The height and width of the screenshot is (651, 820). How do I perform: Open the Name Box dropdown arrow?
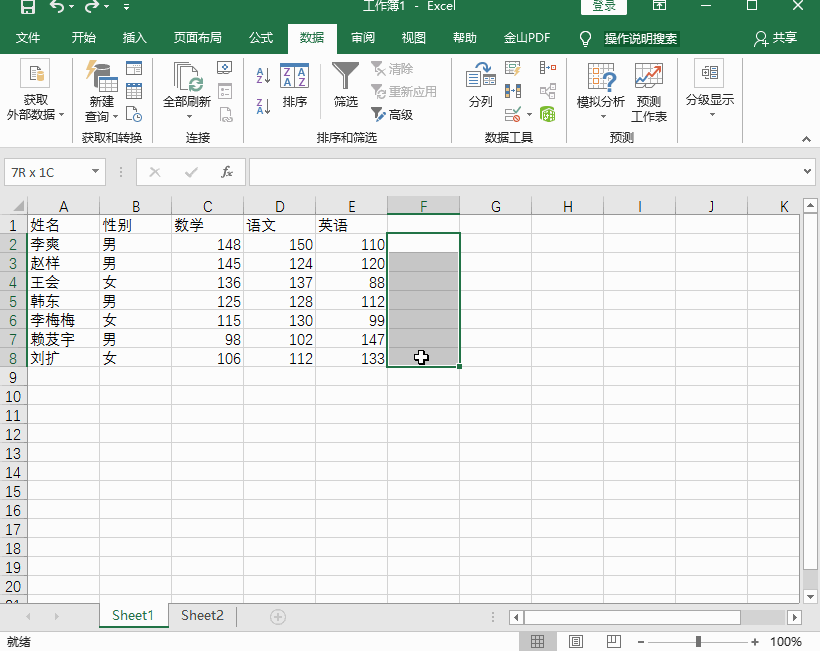[x=95, y=172]
